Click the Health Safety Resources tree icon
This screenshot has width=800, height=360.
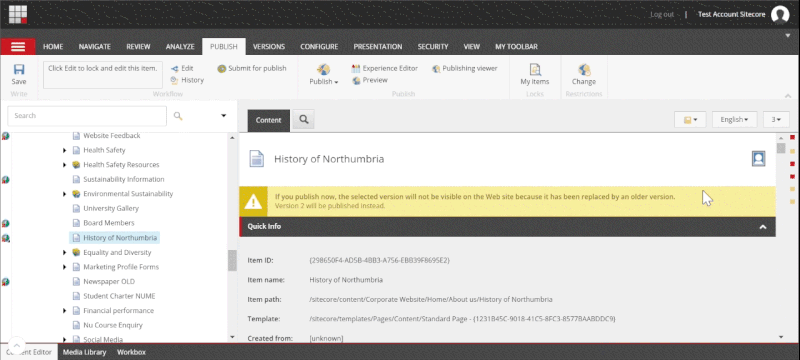(x=76, y=165)
